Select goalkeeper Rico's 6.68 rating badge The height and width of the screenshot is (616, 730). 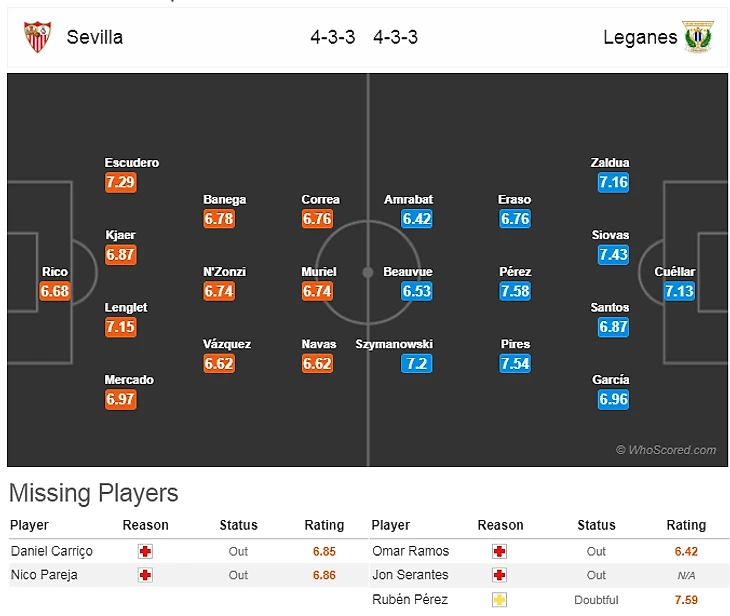[x=55, y=291]
